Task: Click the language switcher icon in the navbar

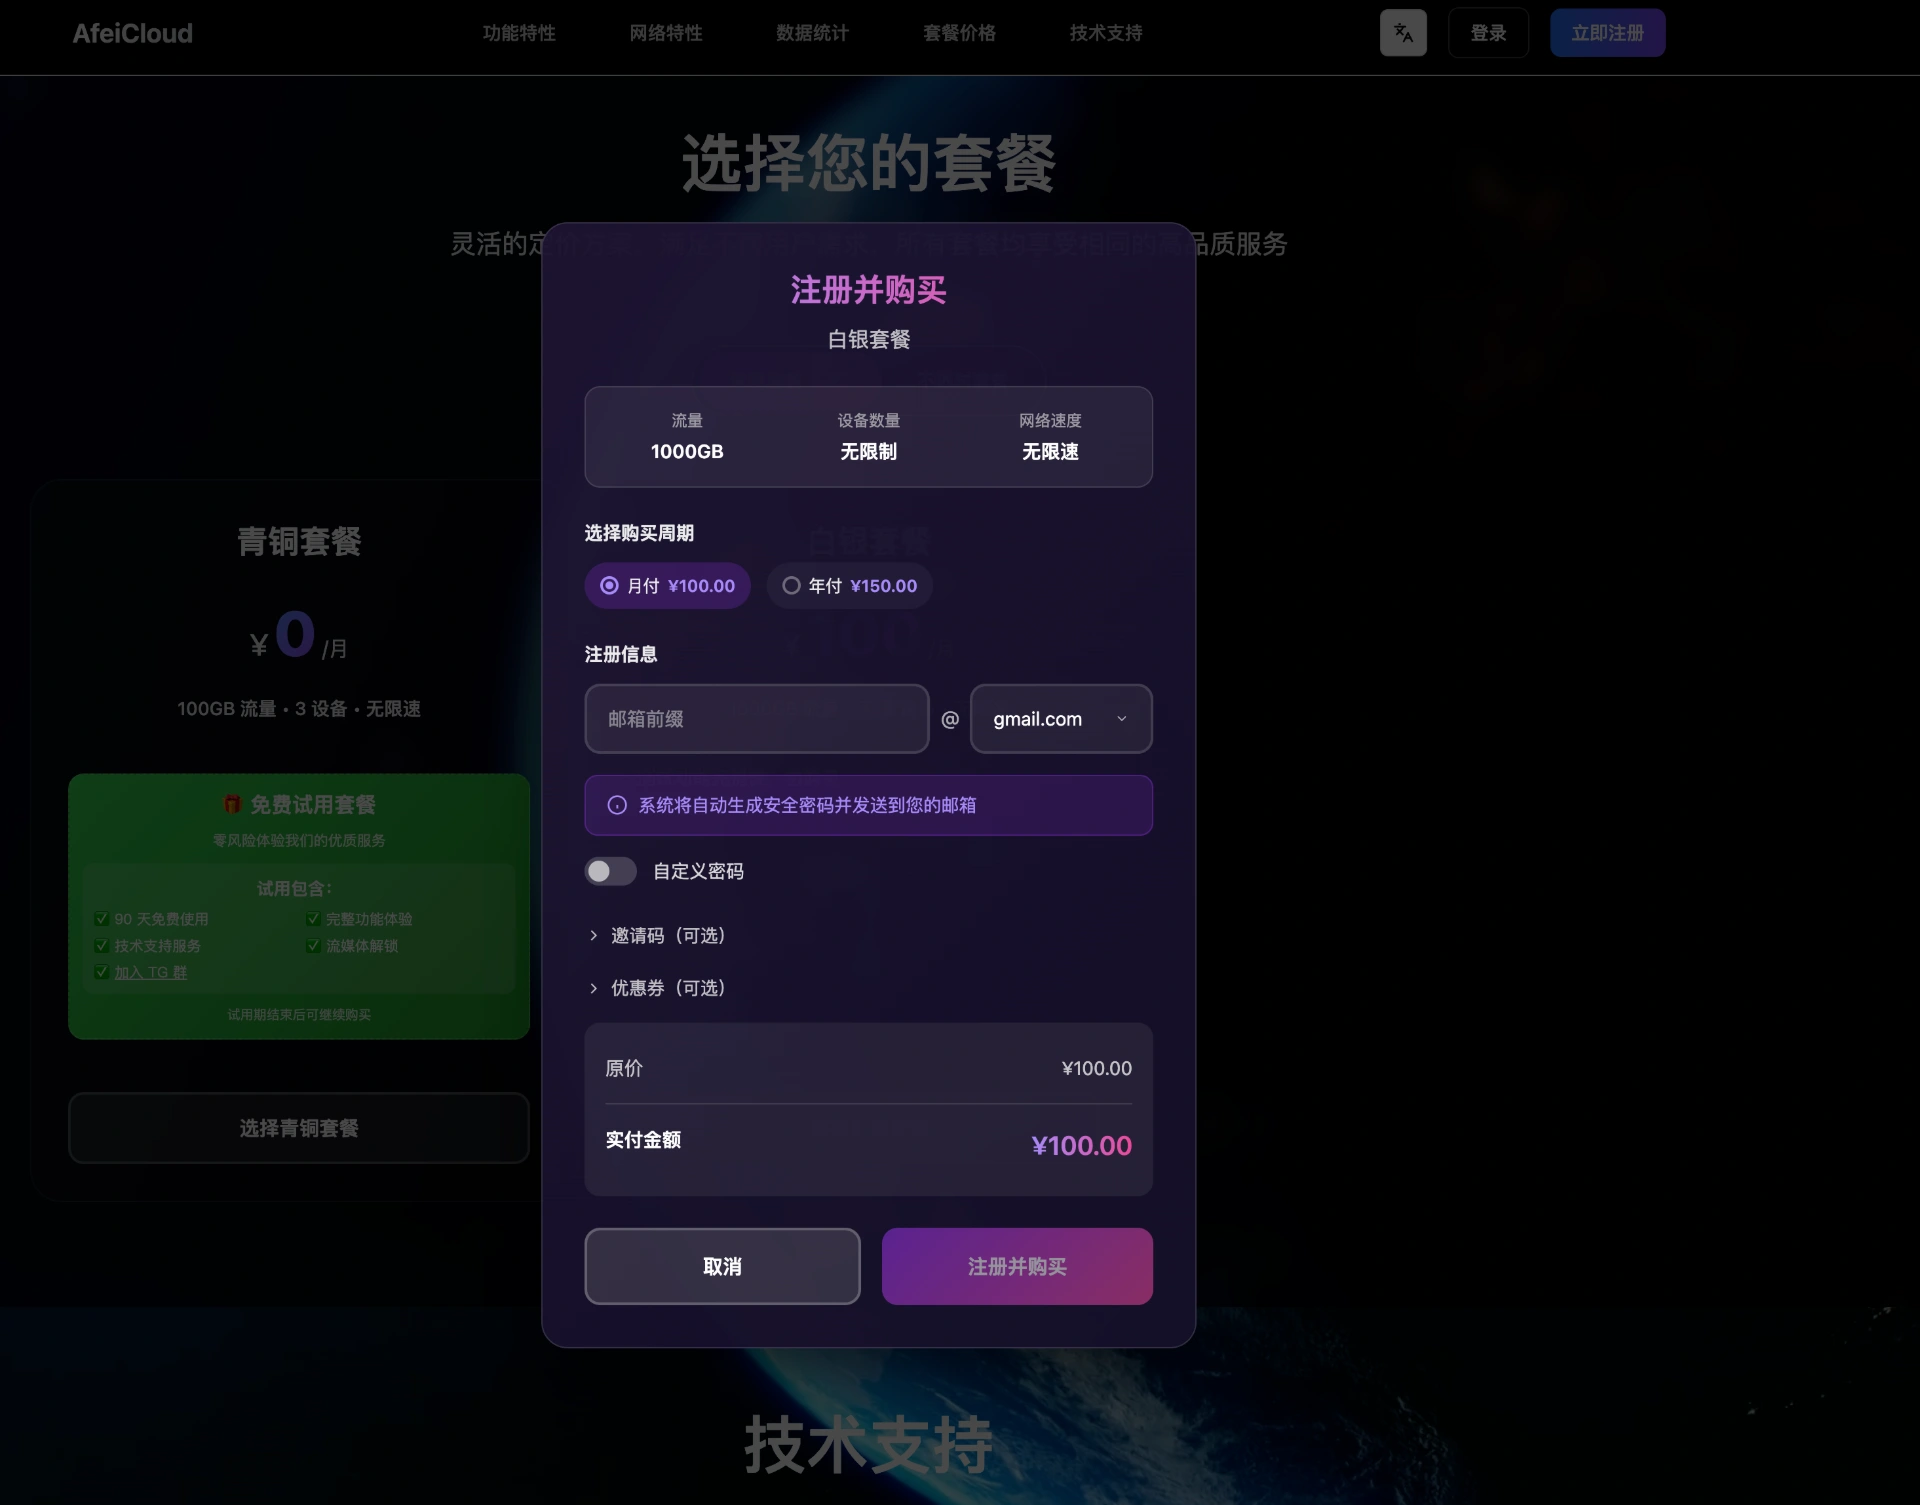Action: tap(1403, 33)
